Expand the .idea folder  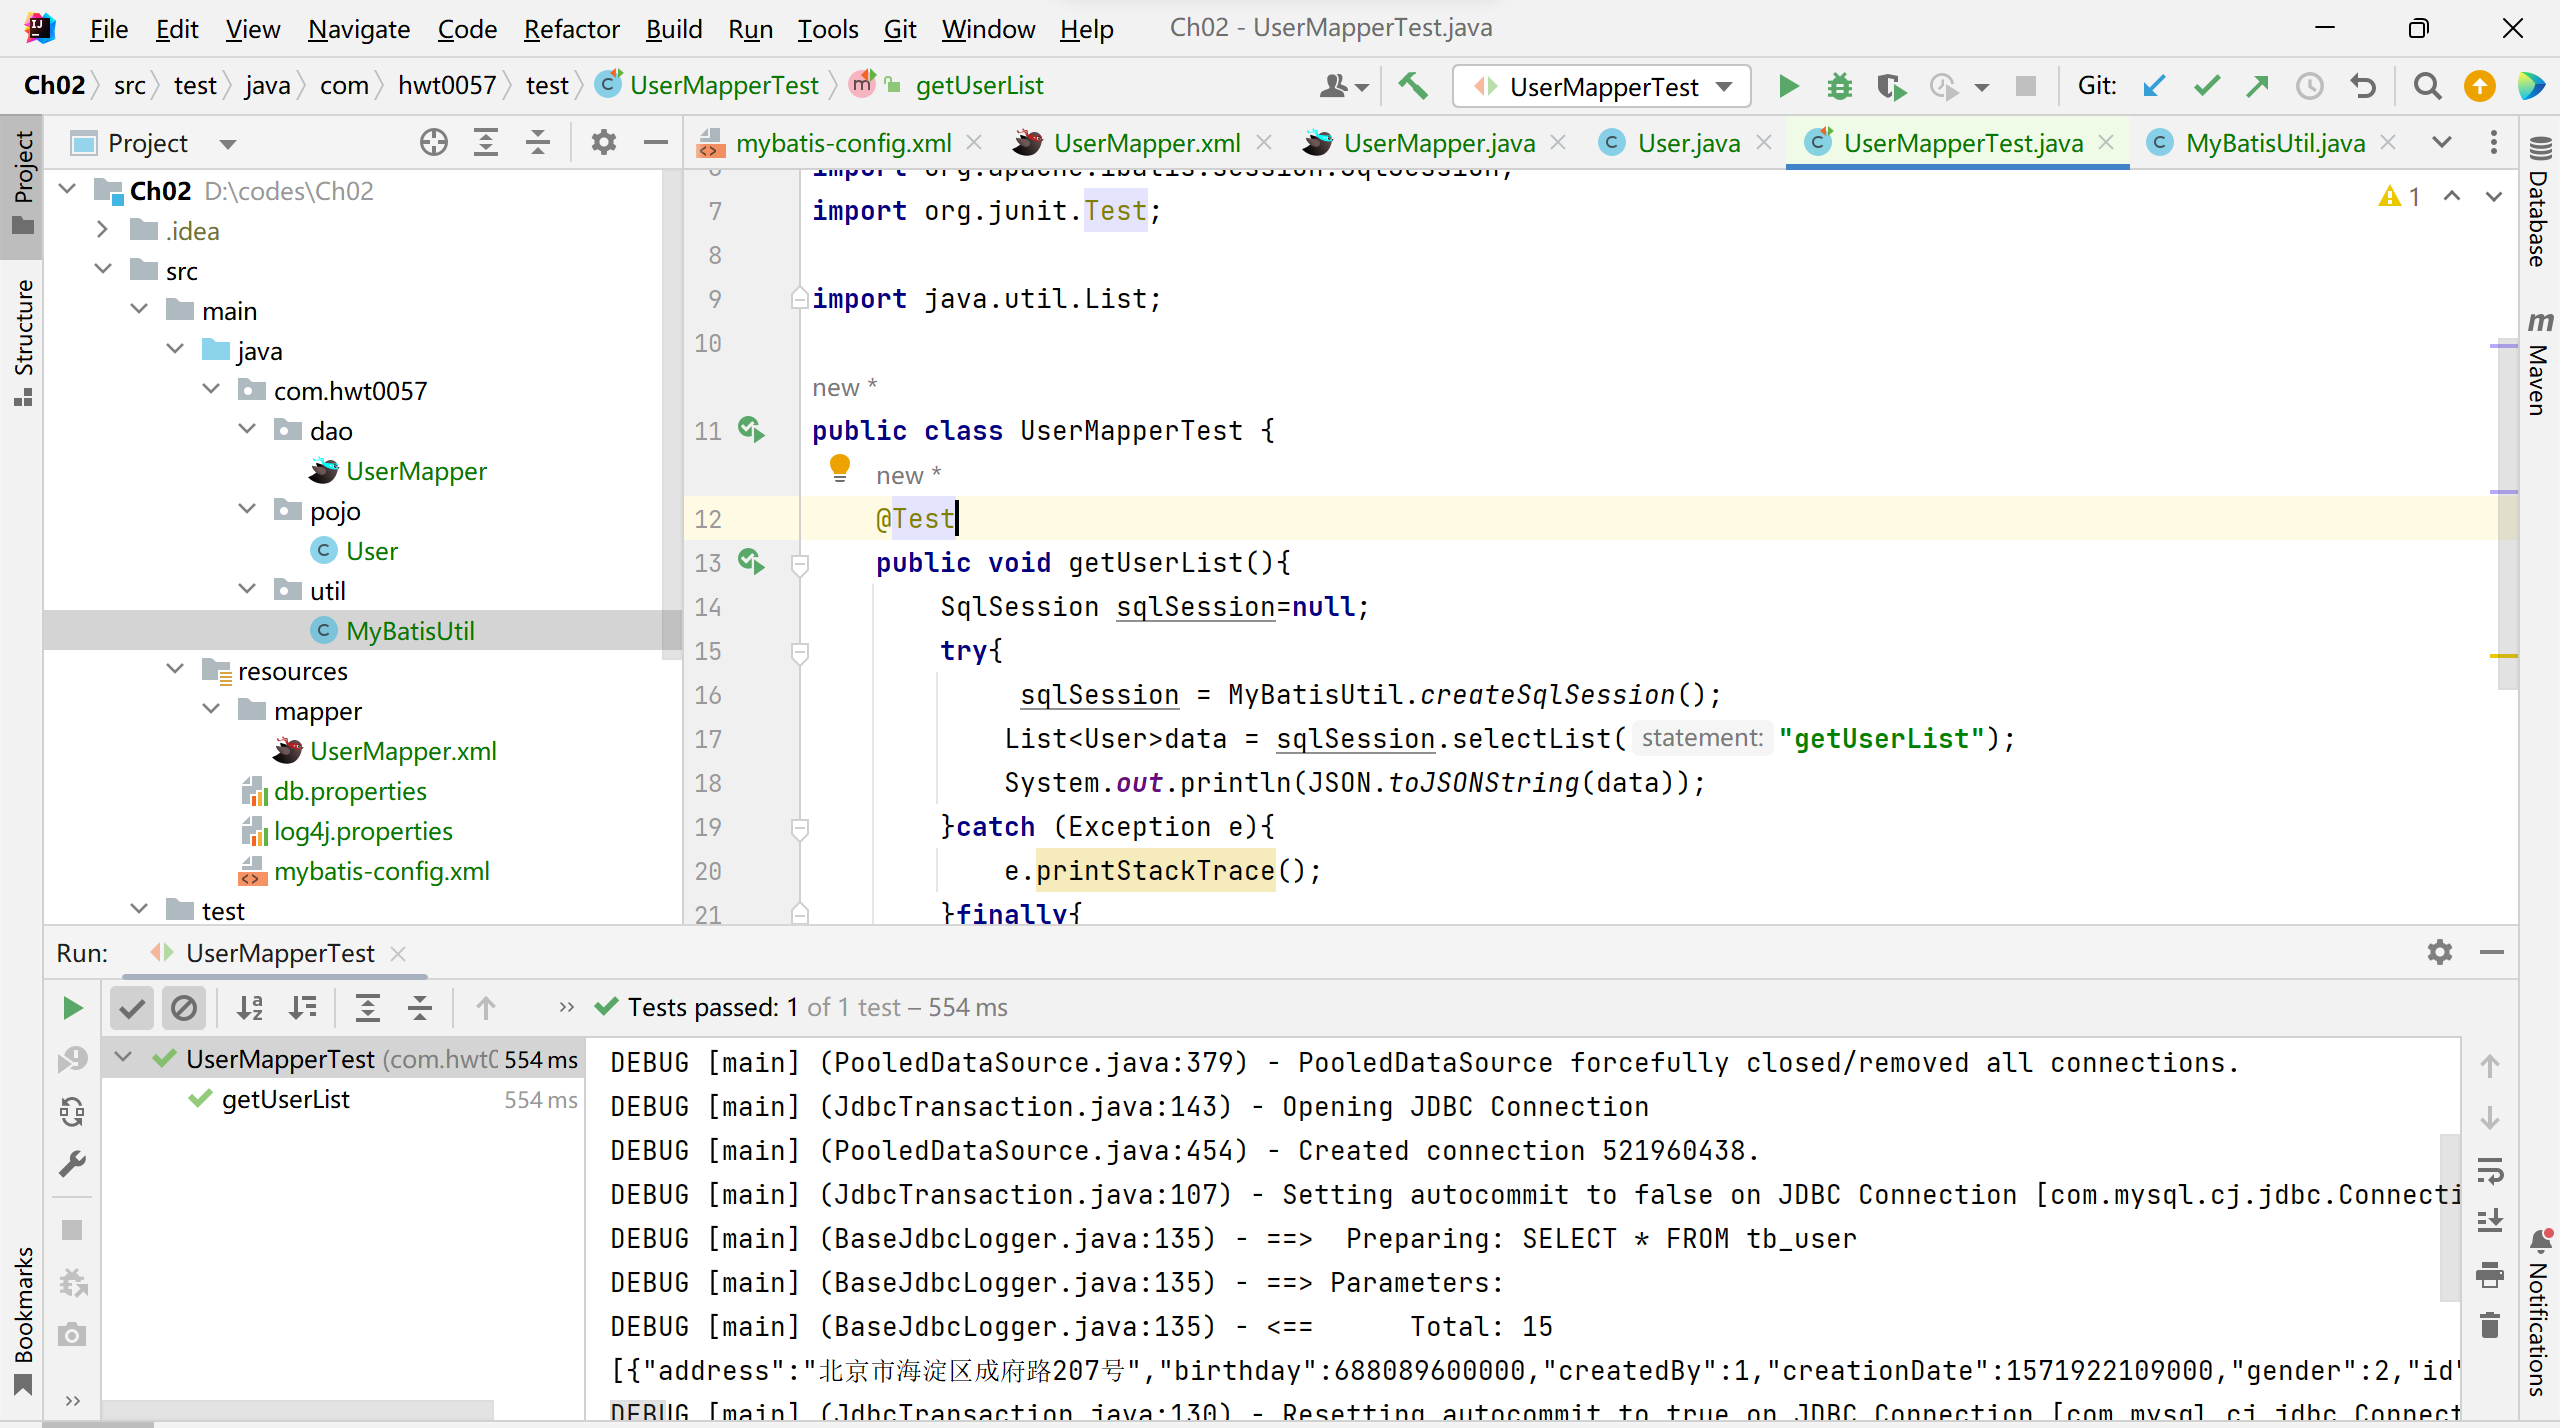coord(102,230)
